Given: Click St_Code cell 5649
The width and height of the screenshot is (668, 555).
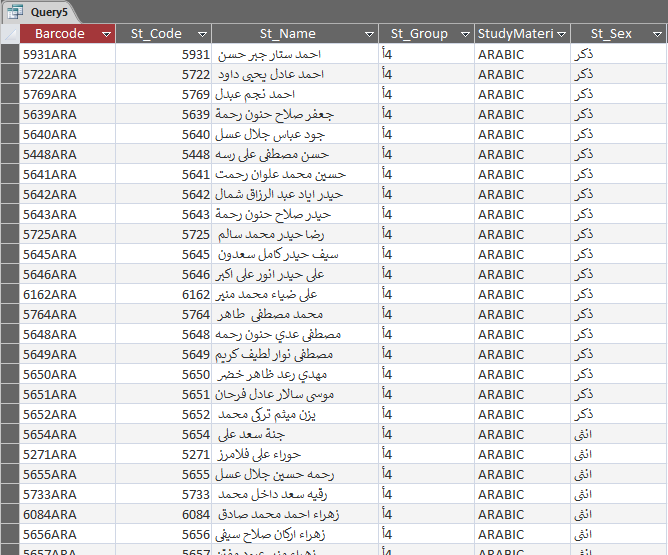Looking at the screenshot, I should click(x=164, y=355).
